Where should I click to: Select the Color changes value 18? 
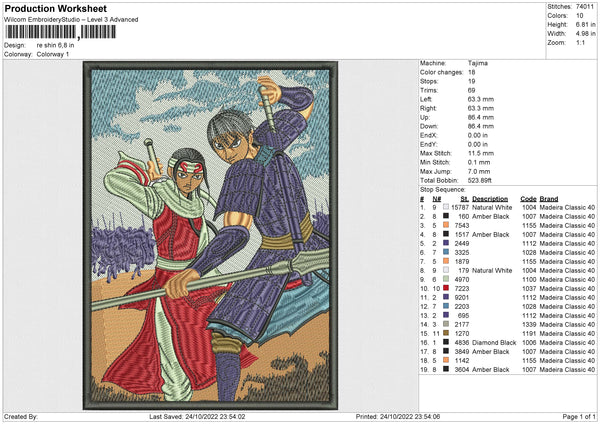[x=471, y=72]
